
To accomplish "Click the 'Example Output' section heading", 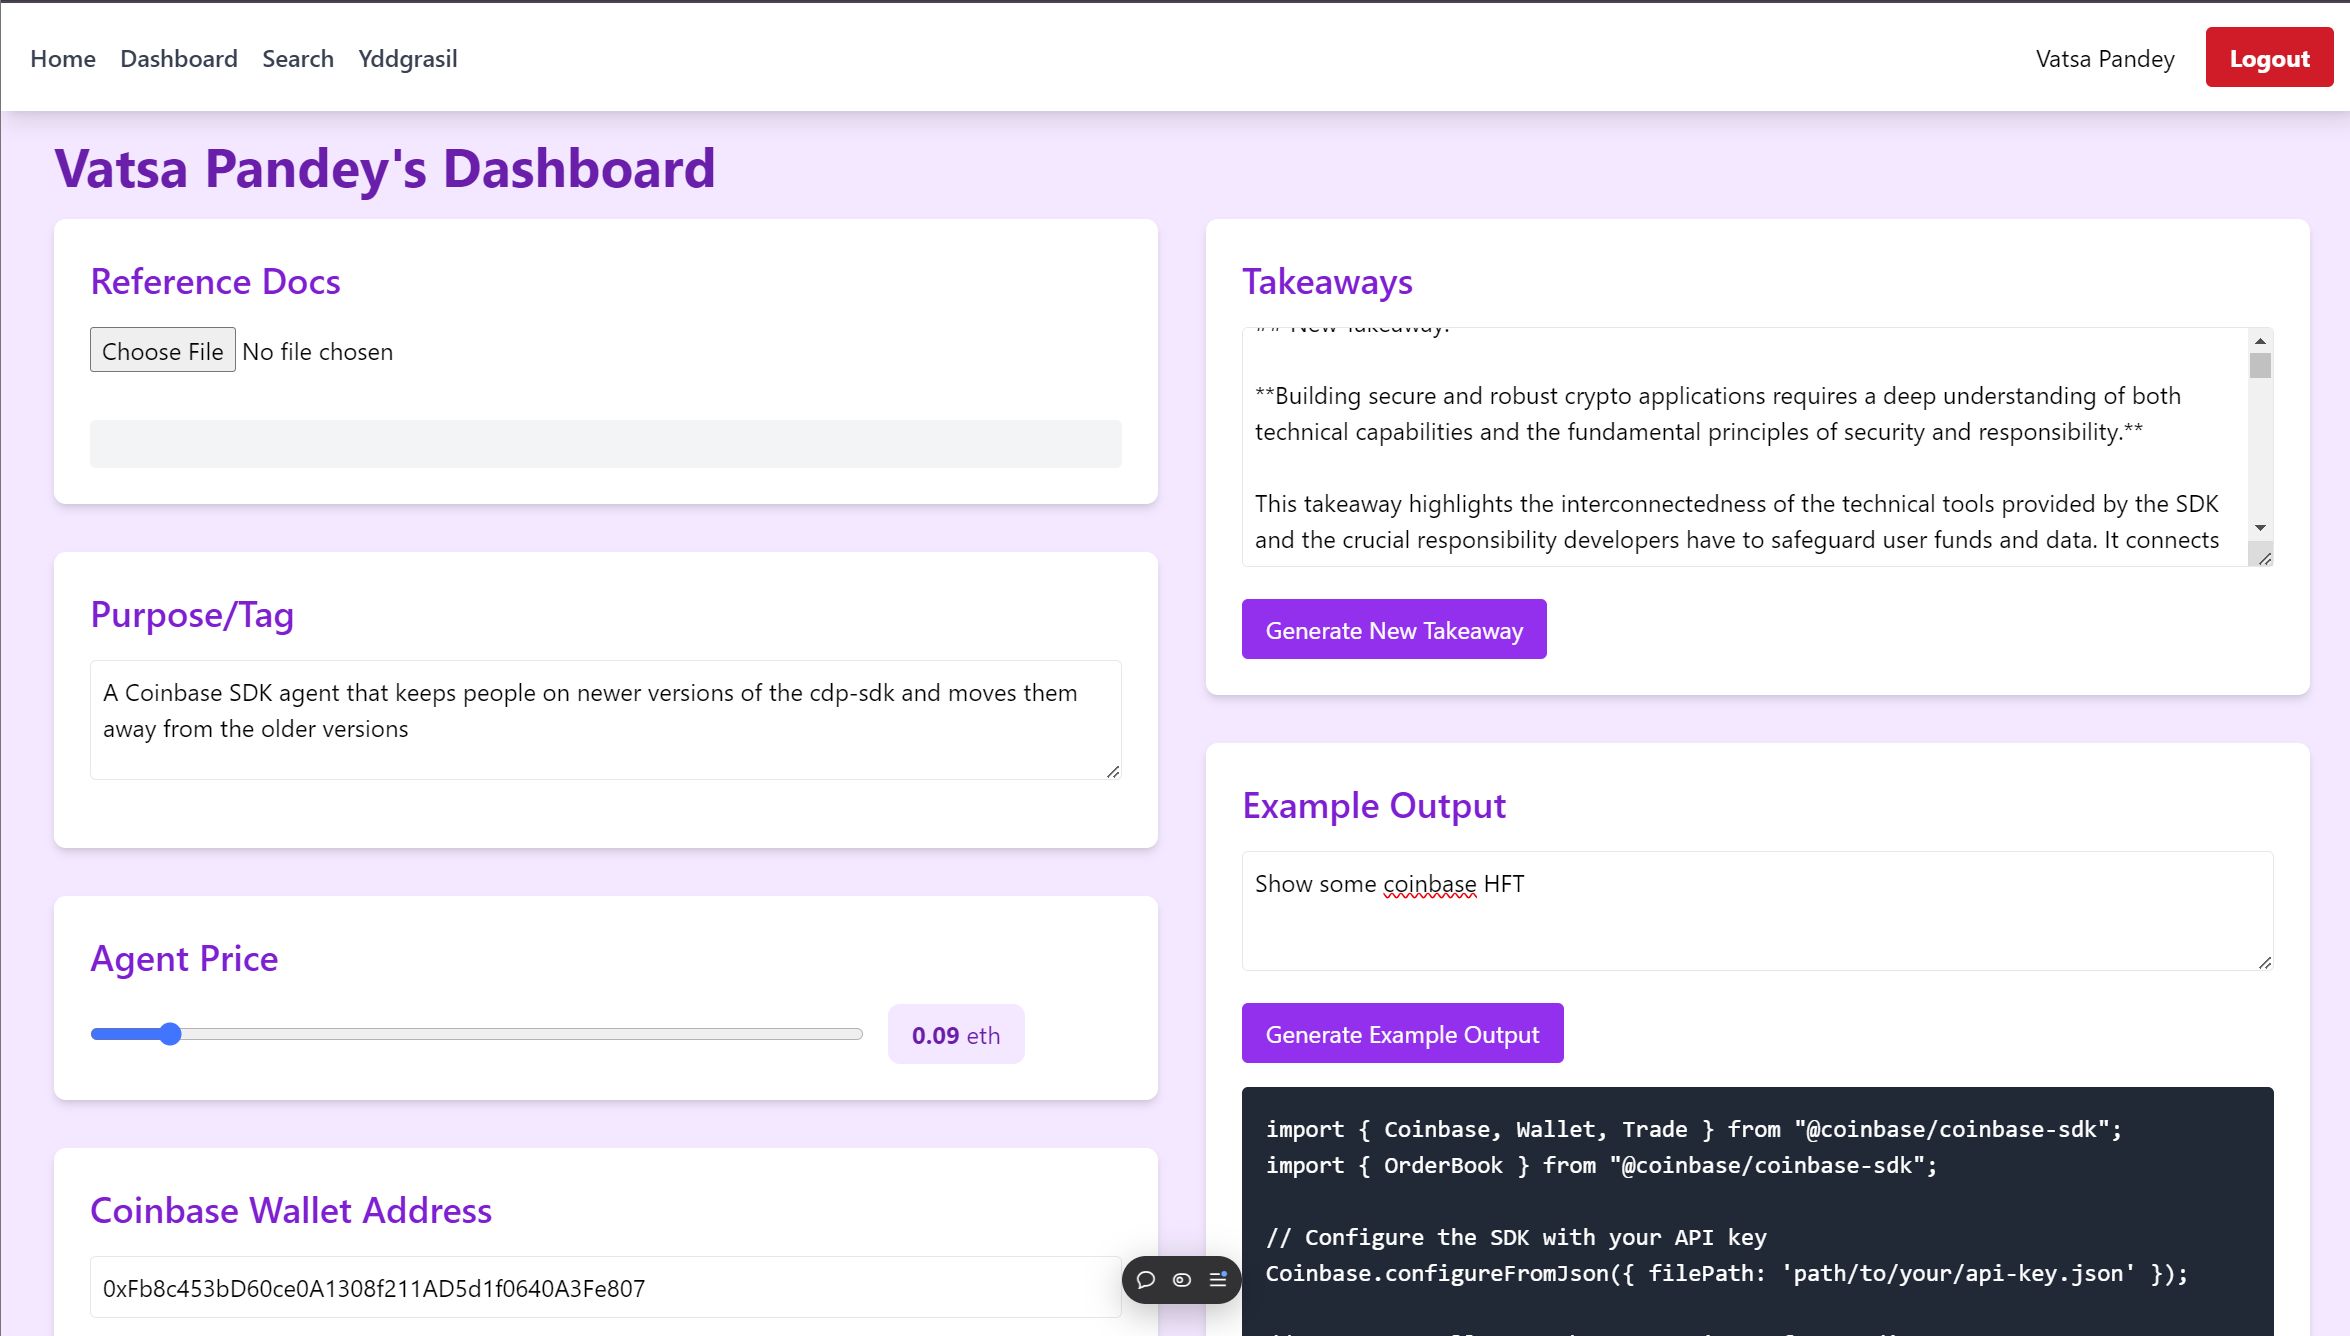I will pos(1373,806).
